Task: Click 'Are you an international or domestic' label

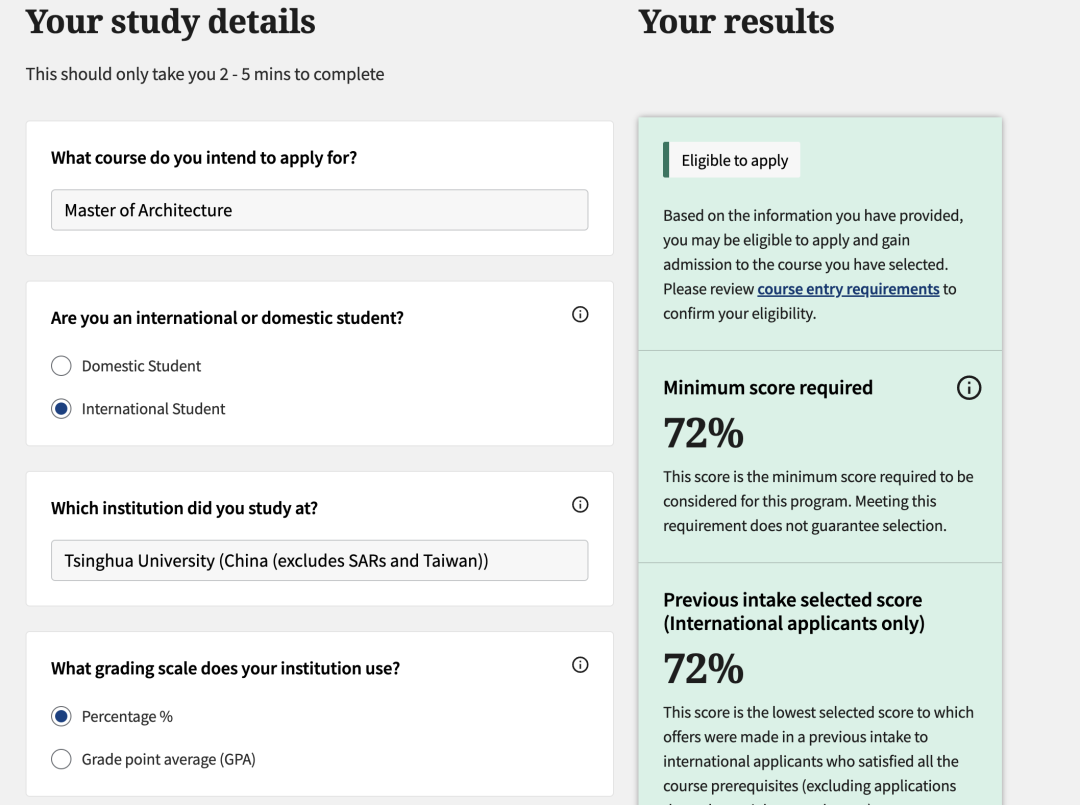Action: click(x=227, y=318)
